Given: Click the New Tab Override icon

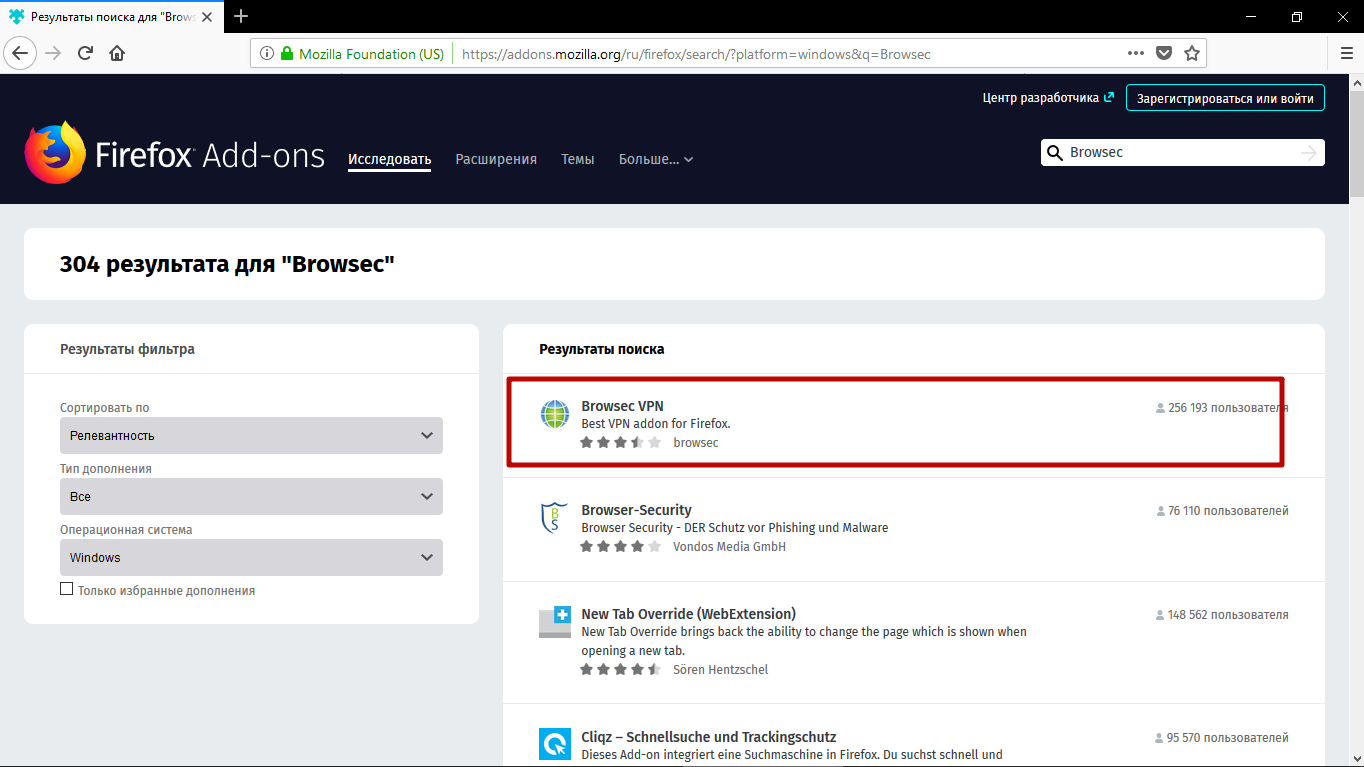Looking at the screenshot, I should [555, 622].
